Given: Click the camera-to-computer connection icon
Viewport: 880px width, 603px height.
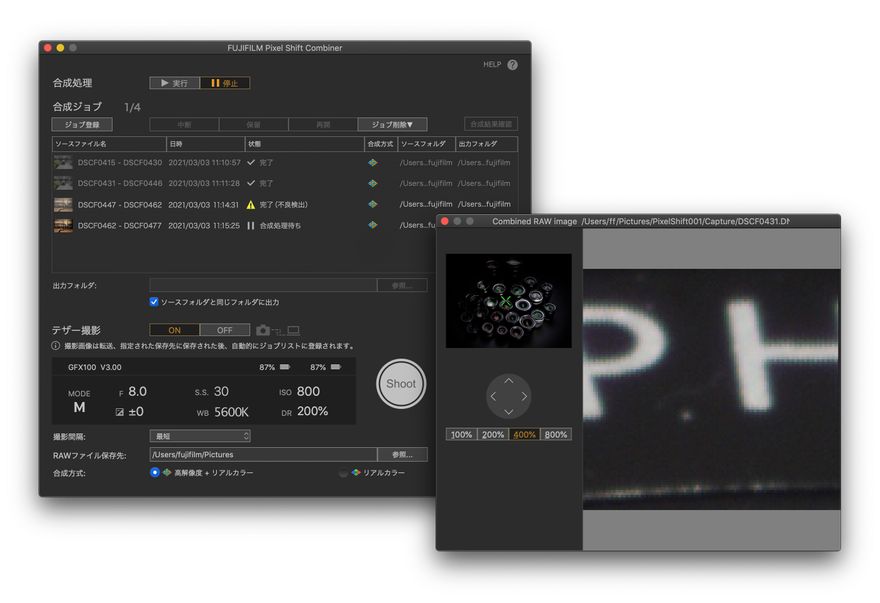Looking at the screenshot, I should 278,330.
